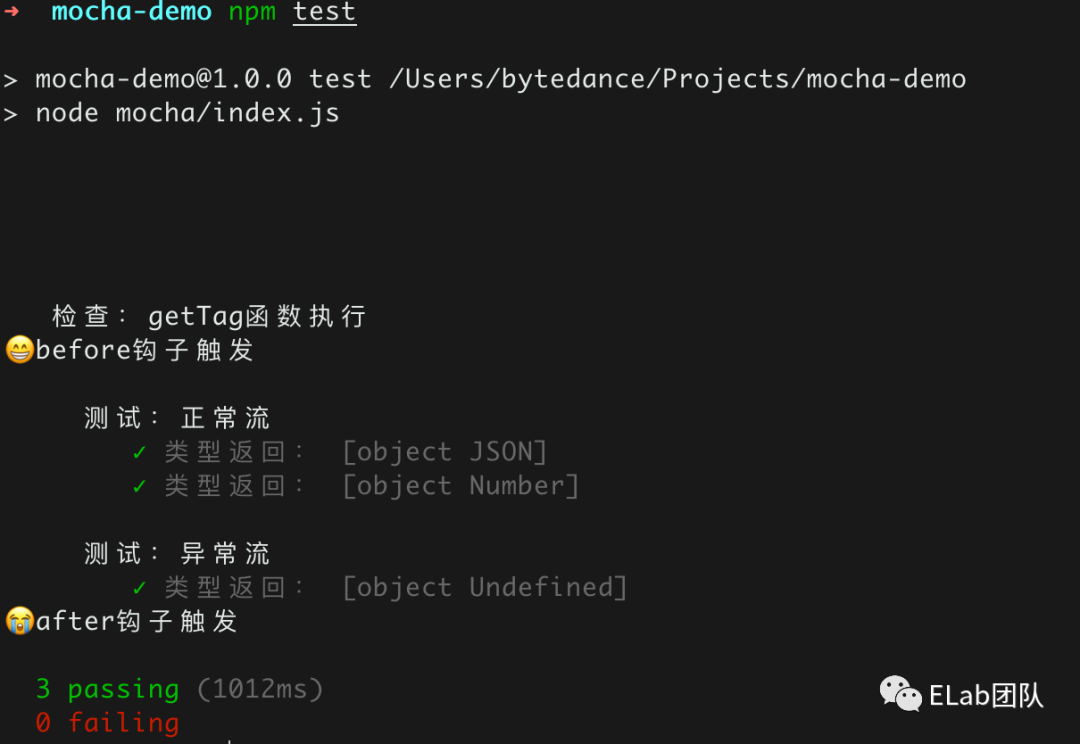Click the crying emoji before the after-hook line
Screen dimensions: 1080x744
click(x=19, y=621)
